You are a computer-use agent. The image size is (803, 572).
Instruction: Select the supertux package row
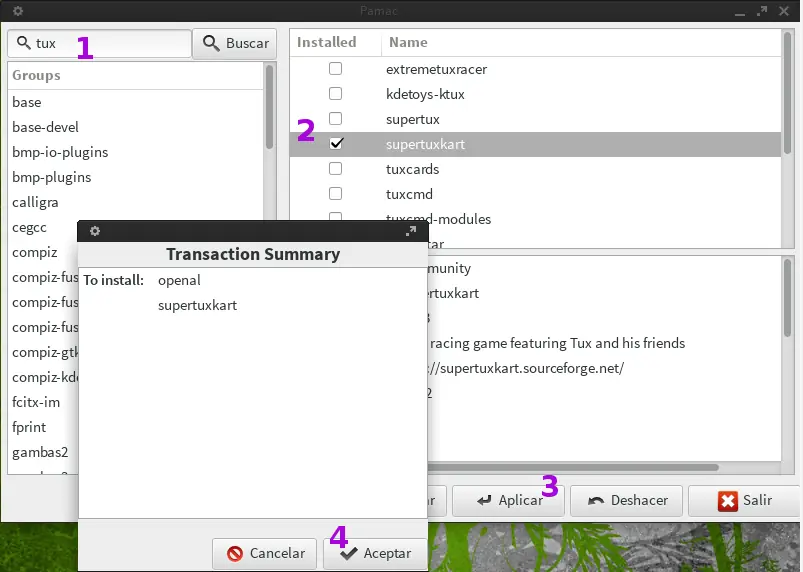coord(535,119)
